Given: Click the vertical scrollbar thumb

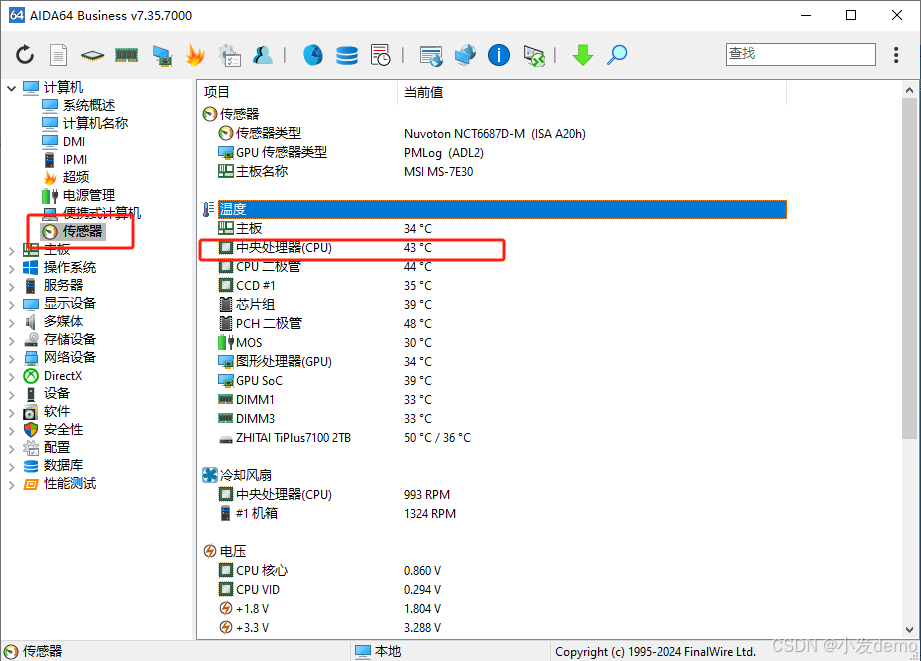Looking at the screenshot, I should [909, 269].
